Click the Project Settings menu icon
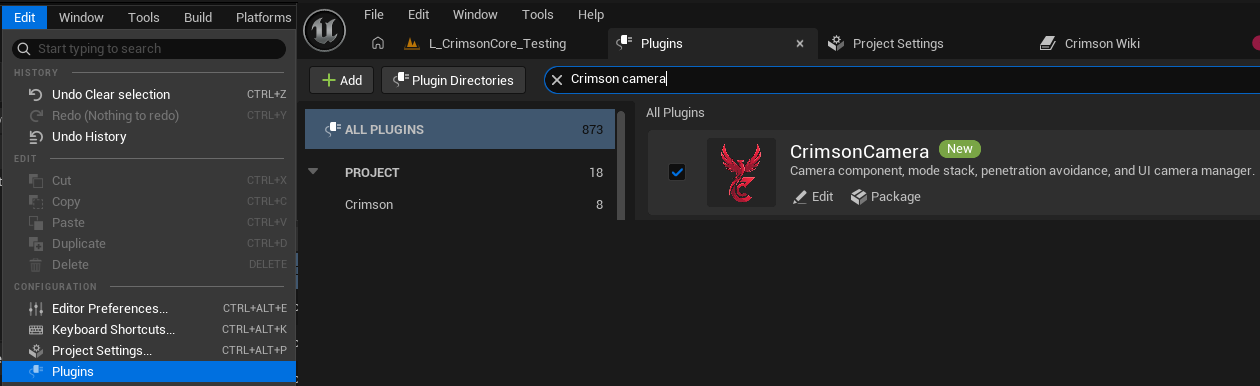The image size is (1260, 386). click(x=36, y=350)
